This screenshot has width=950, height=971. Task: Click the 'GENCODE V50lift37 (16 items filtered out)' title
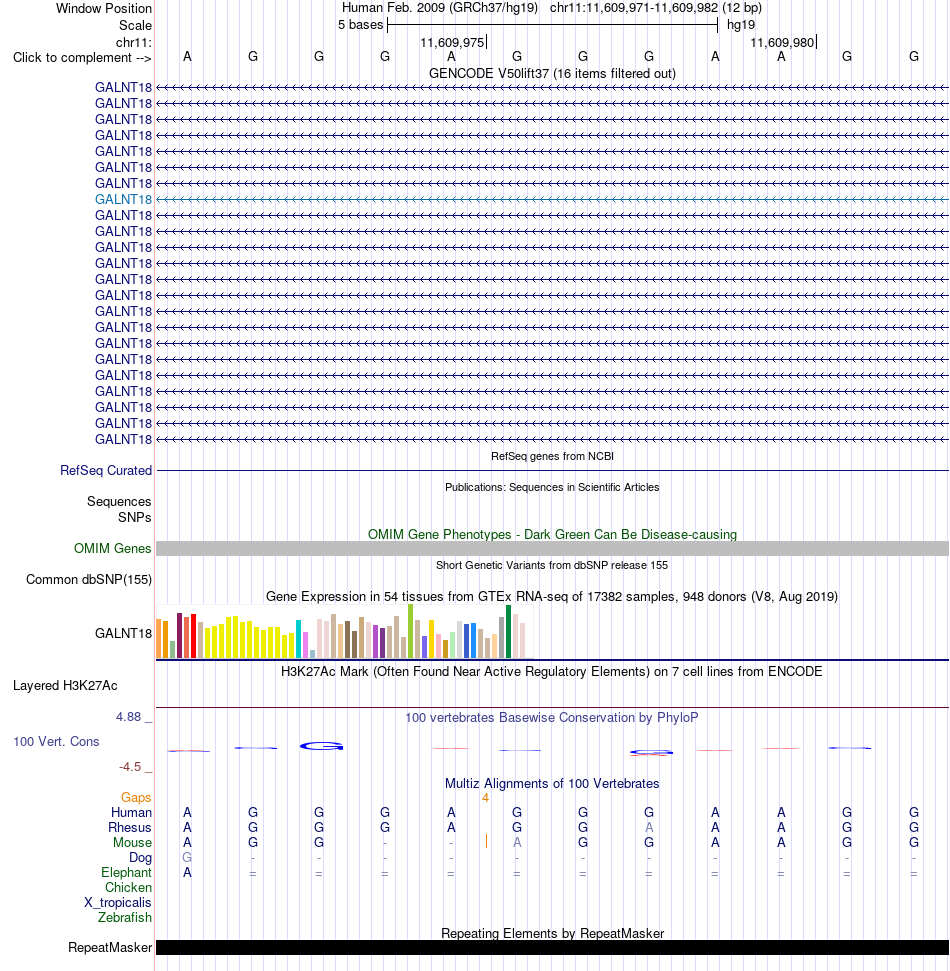[552, 74]
